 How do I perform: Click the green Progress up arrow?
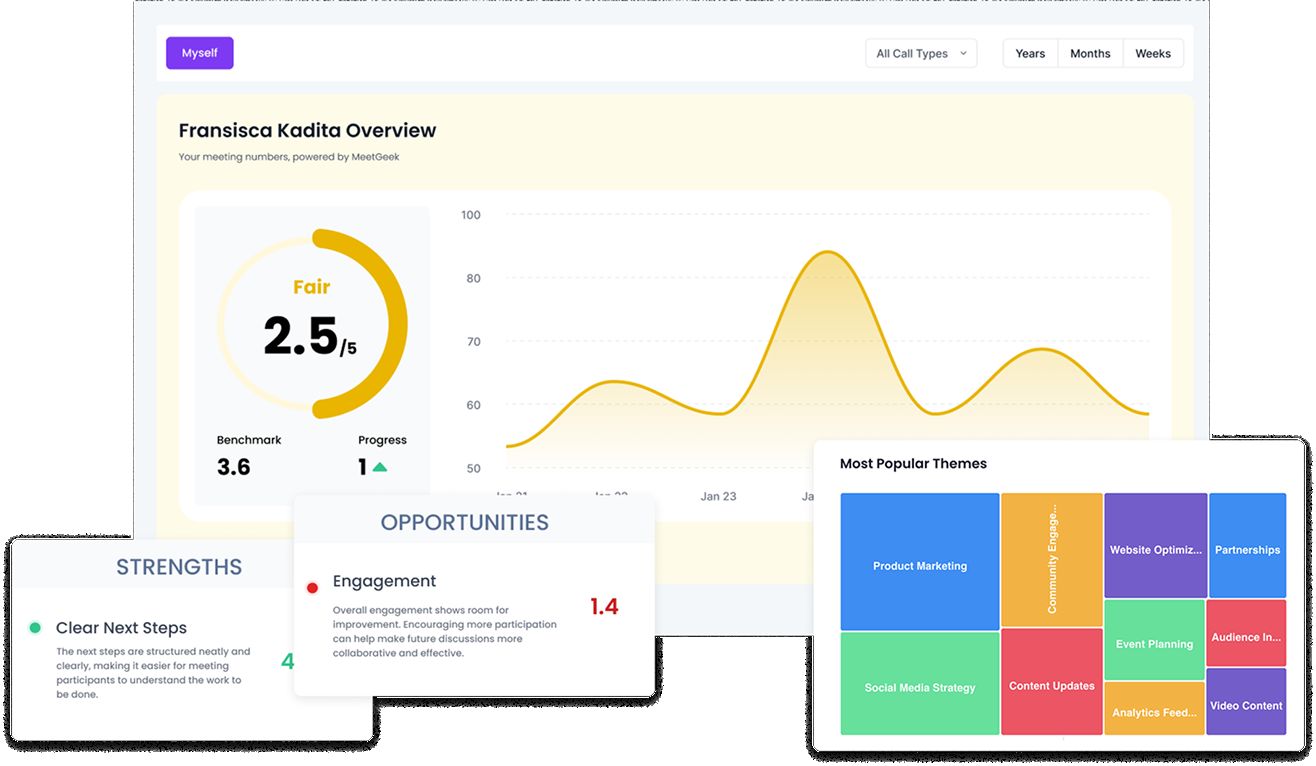380,467
